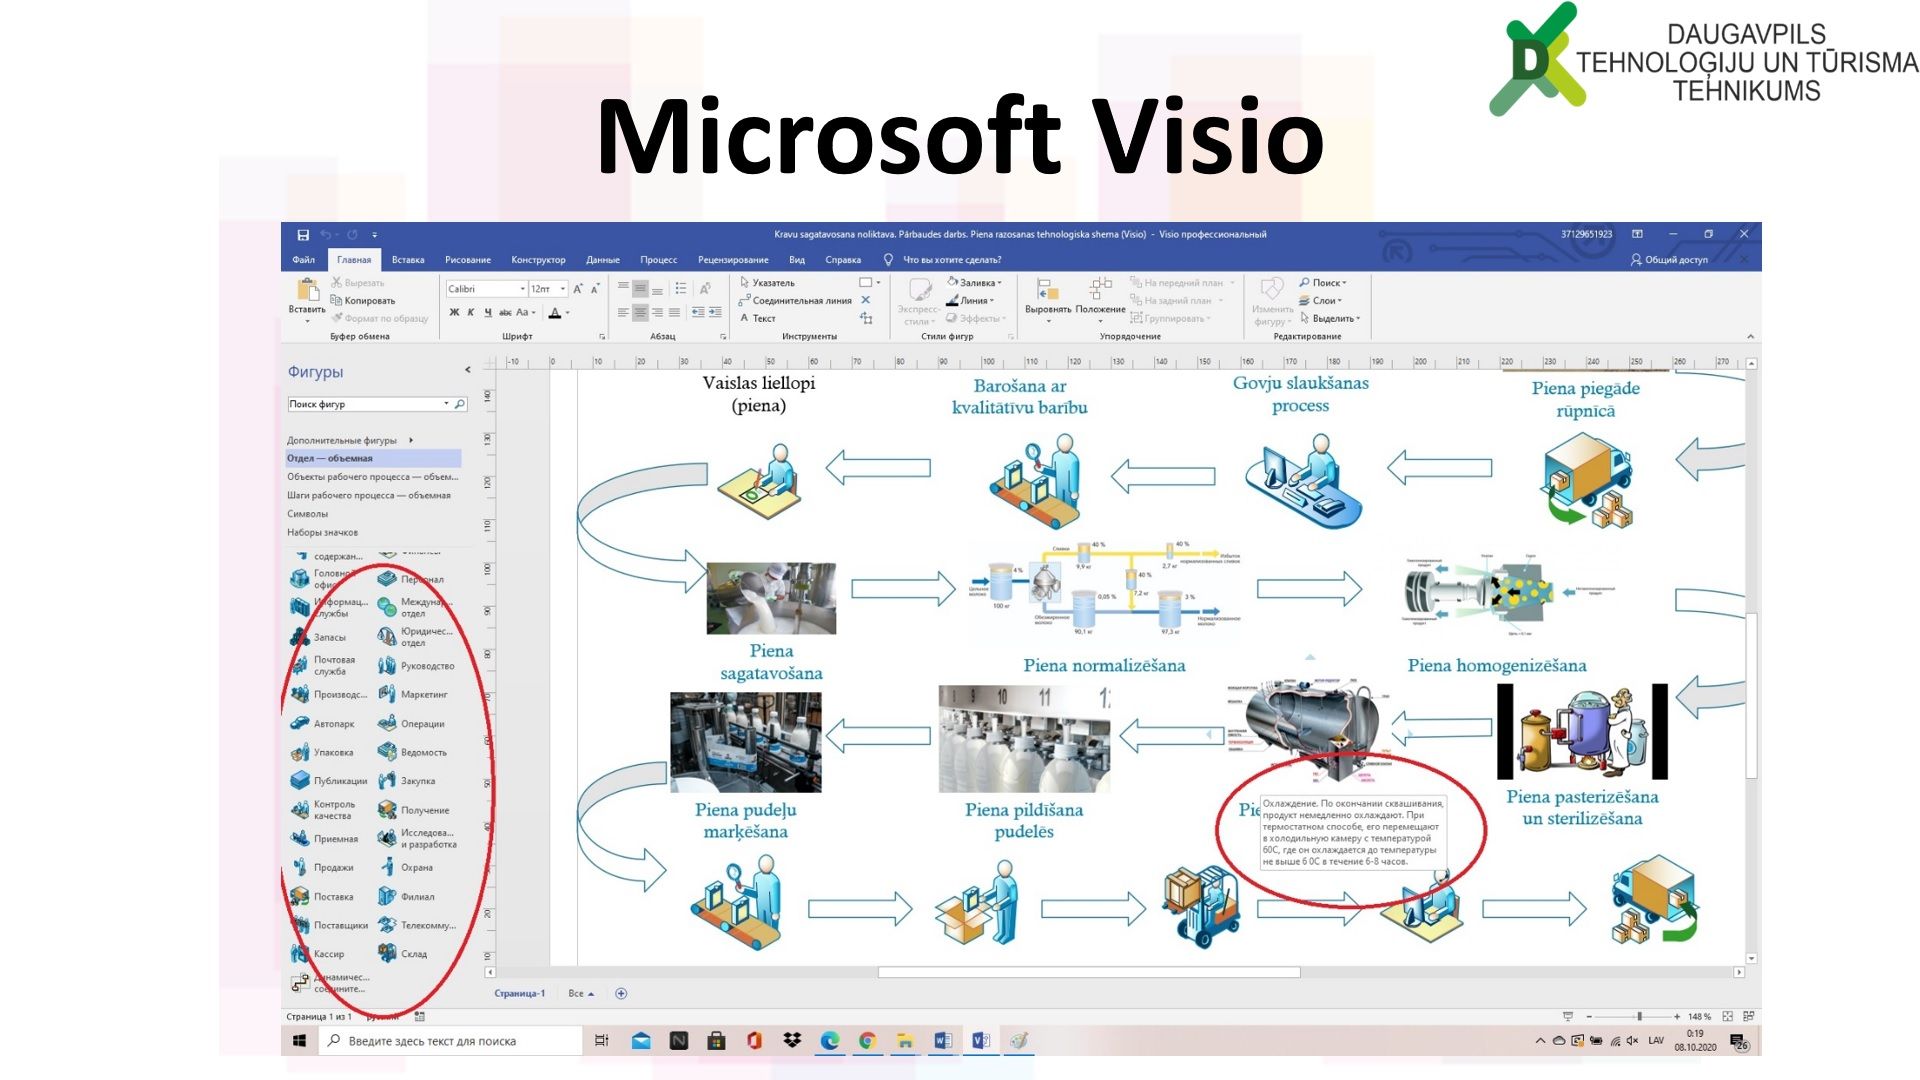This screenshot has width=1920, height=1080.
Task: Switch to the Конструктор tab
Action: [538, 260]
